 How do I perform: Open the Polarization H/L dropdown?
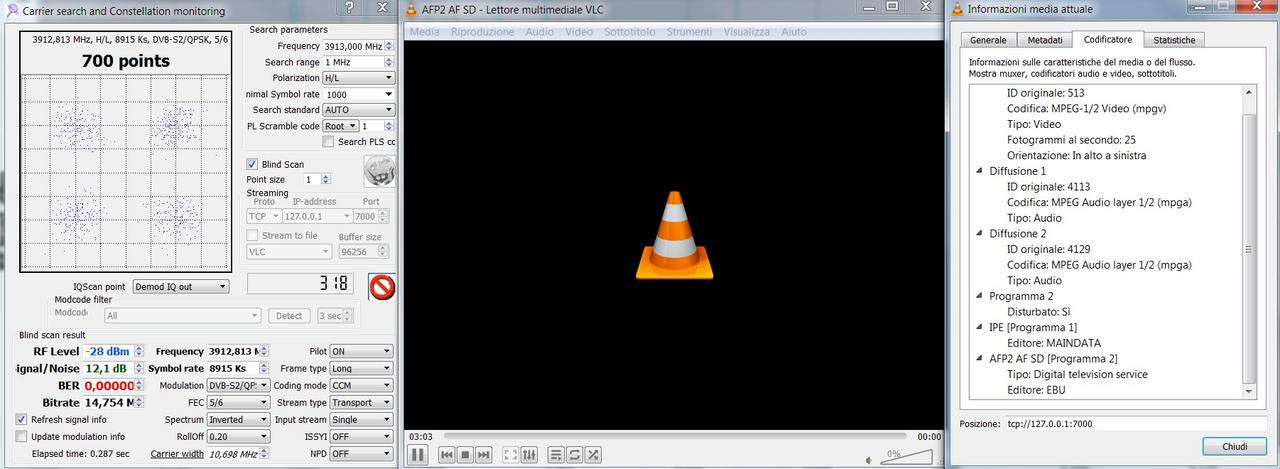pos(359,78)
